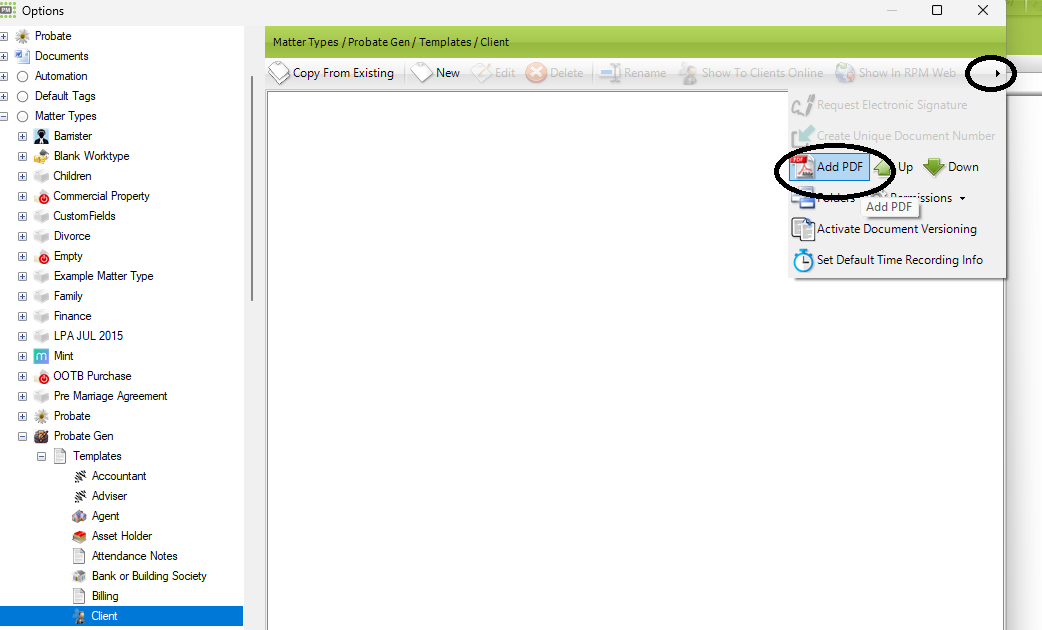Expand the Automation tree node
This screenshot has height=630, width=1042.
click(4, 76)
